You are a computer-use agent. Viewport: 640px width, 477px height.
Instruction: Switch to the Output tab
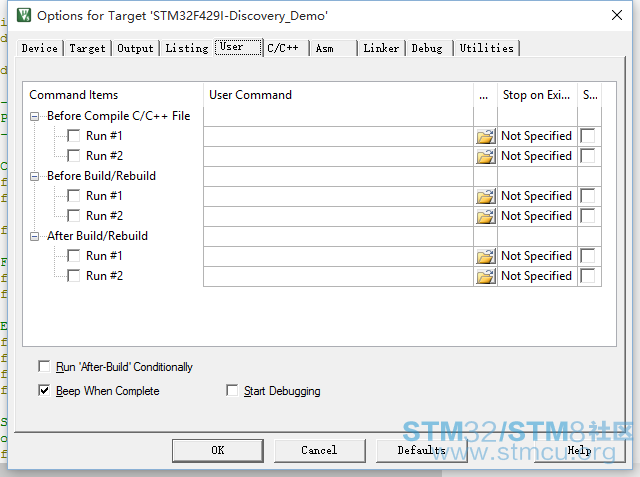pos(136,49)
